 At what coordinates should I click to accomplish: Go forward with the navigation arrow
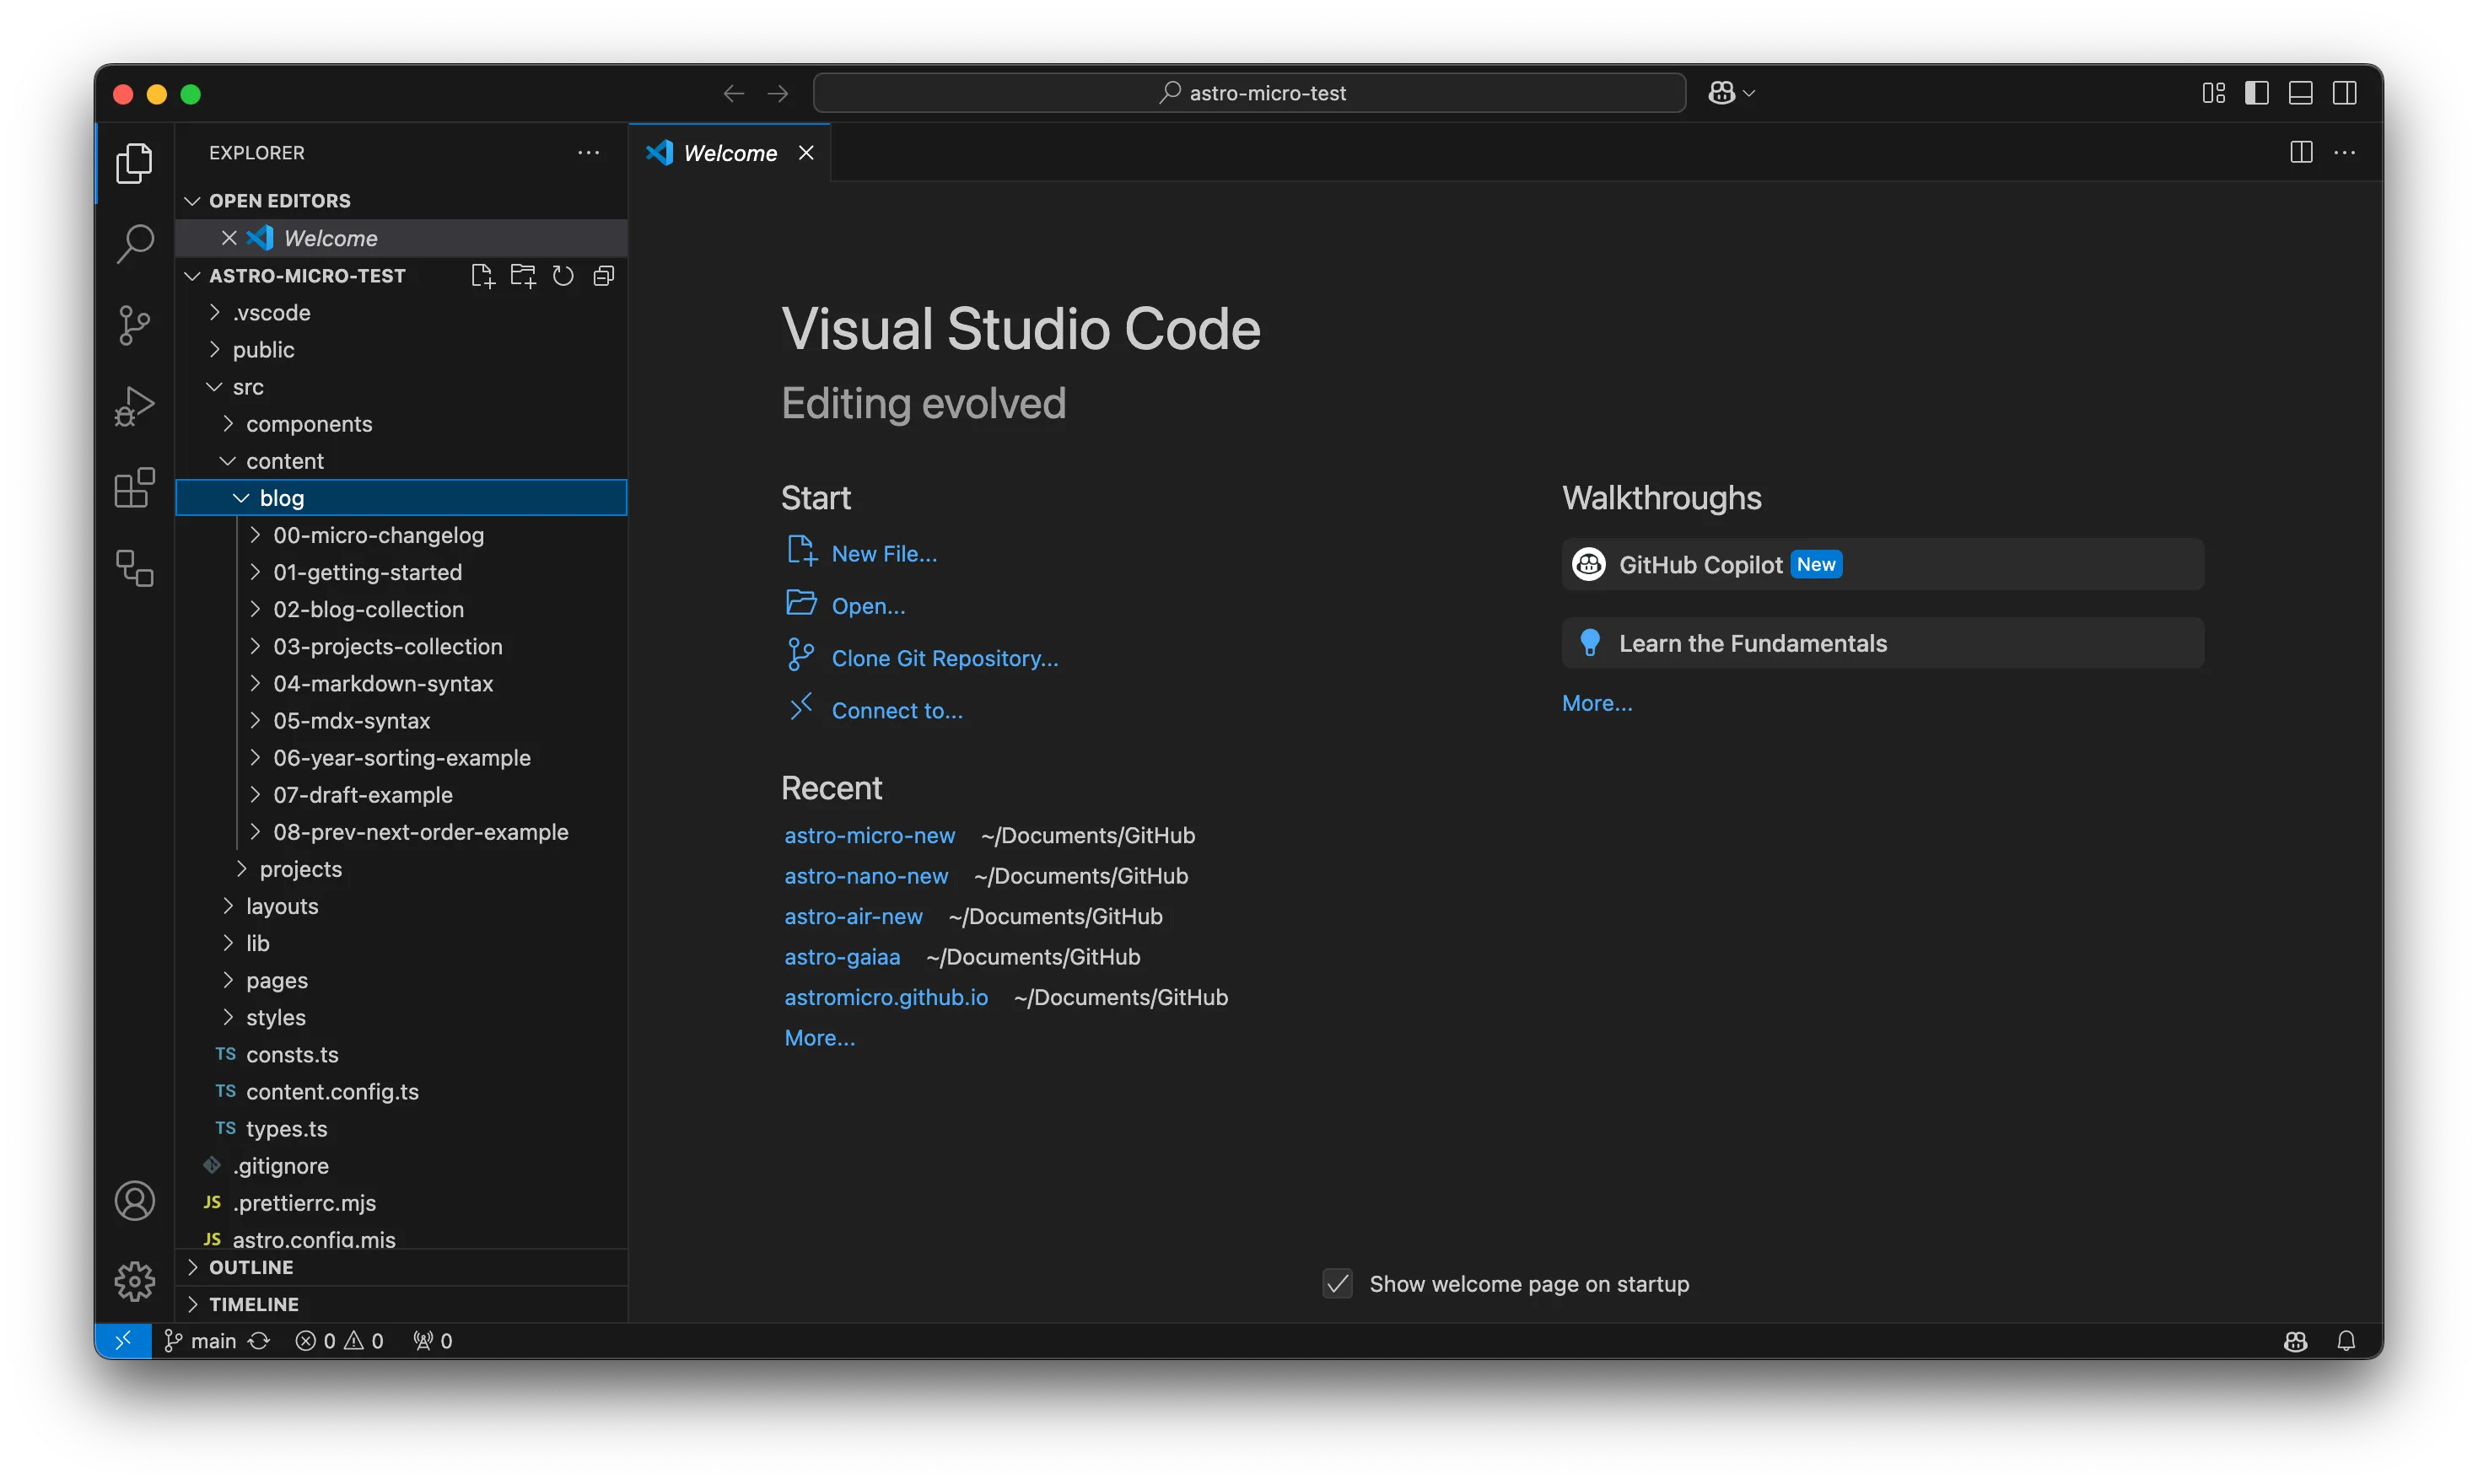coord(778,93)
